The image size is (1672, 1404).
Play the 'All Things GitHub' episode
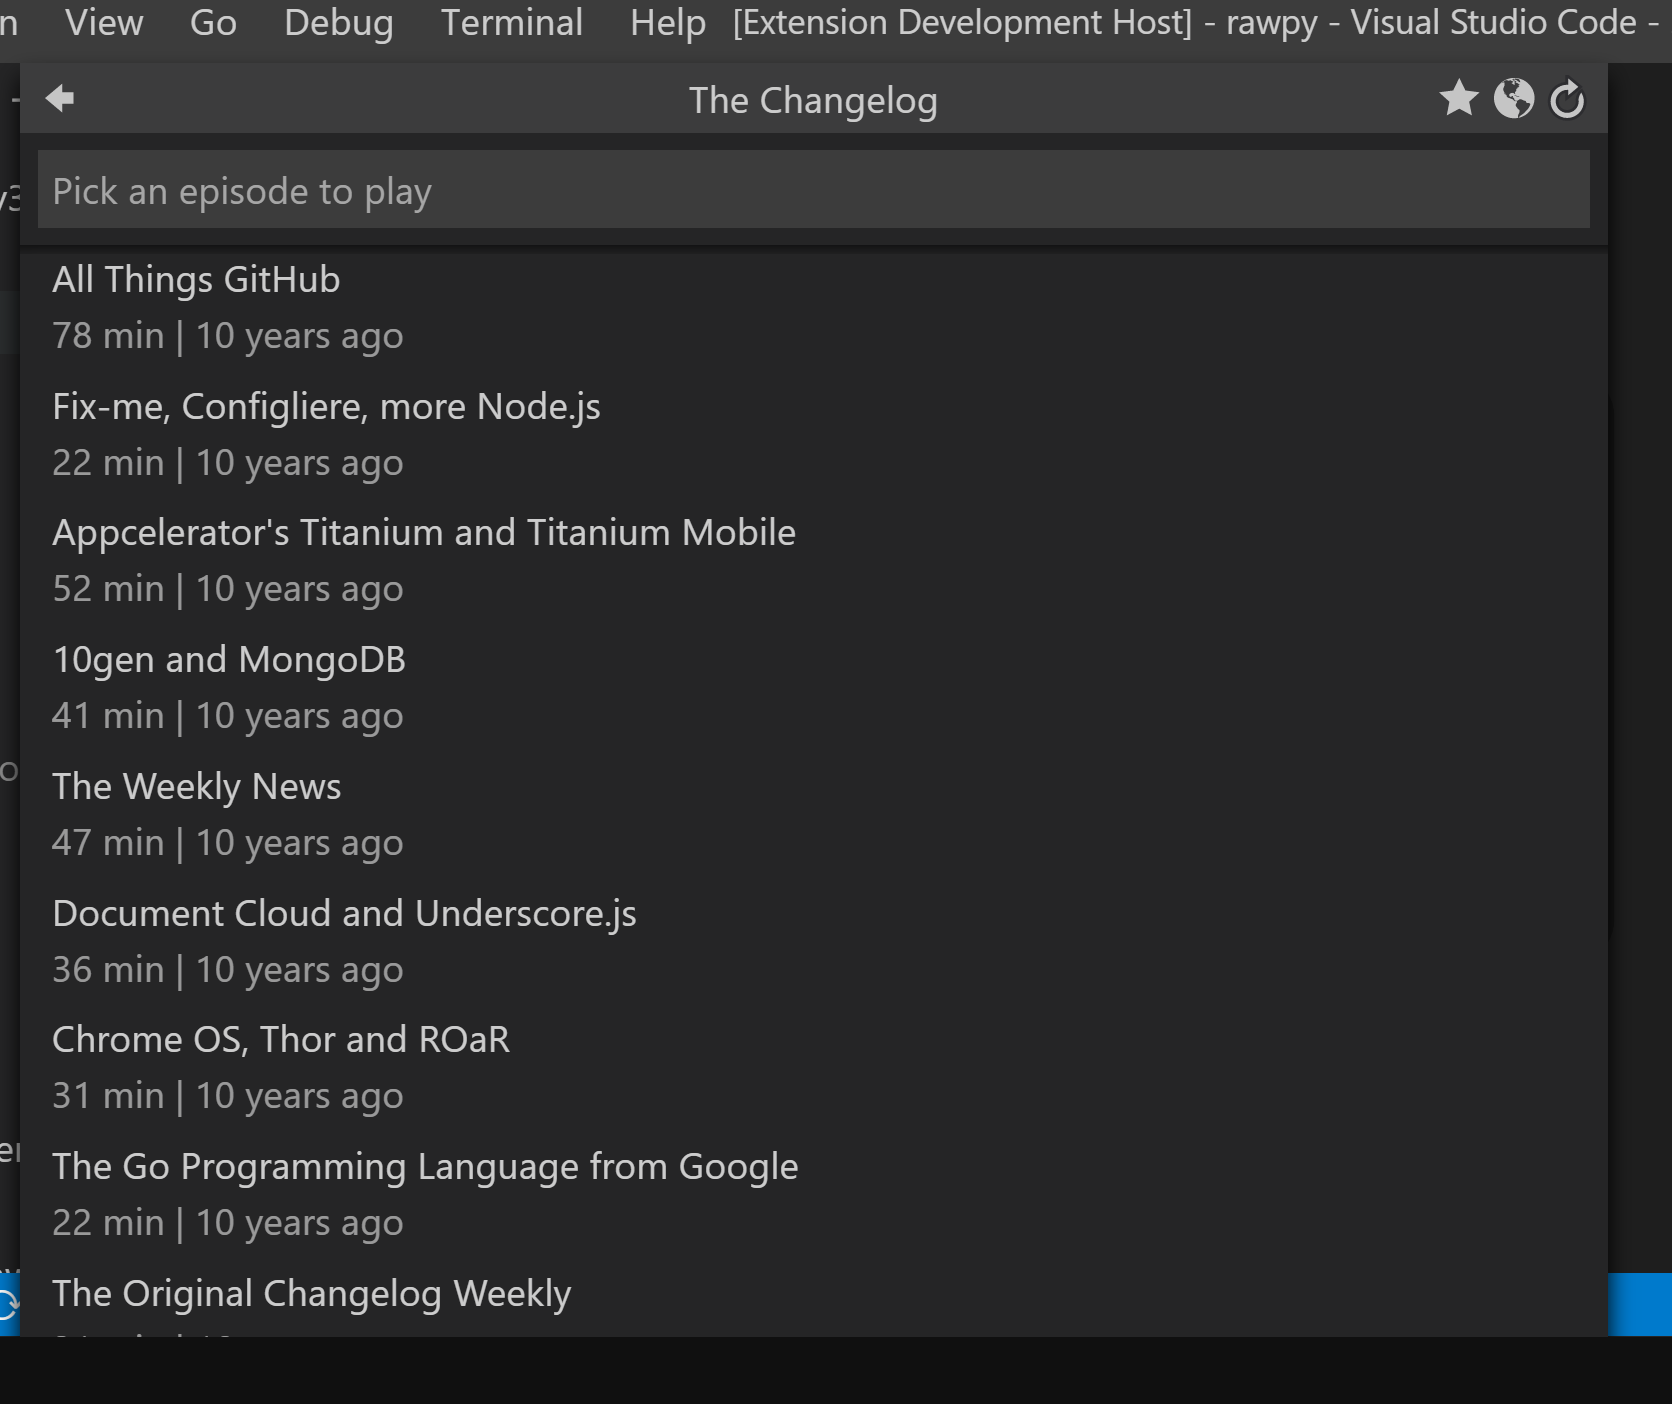click(400, 305)
